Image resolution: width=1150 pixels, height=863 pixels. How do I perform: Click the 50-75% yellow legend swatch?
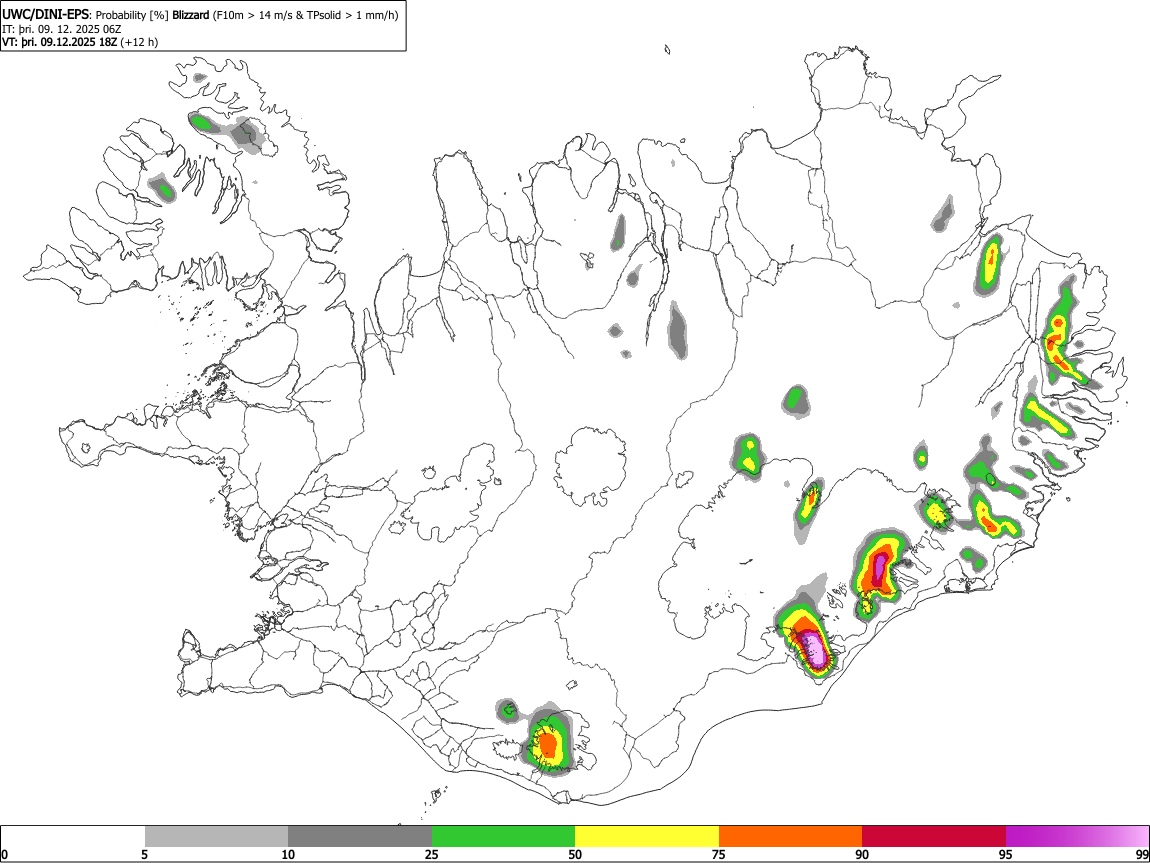click(647, 837)
